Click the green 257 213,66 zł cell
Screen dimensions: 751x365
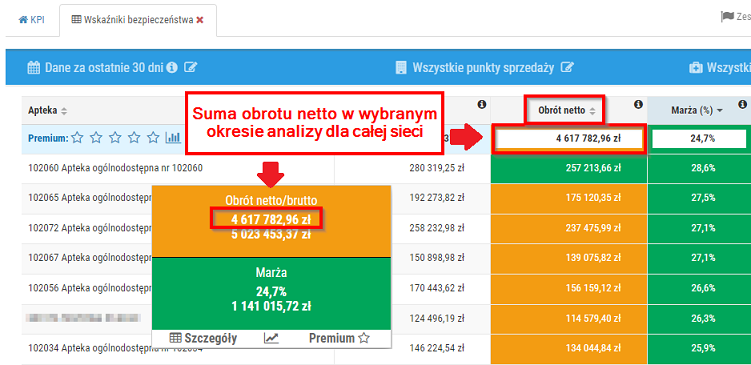(569, 168)
